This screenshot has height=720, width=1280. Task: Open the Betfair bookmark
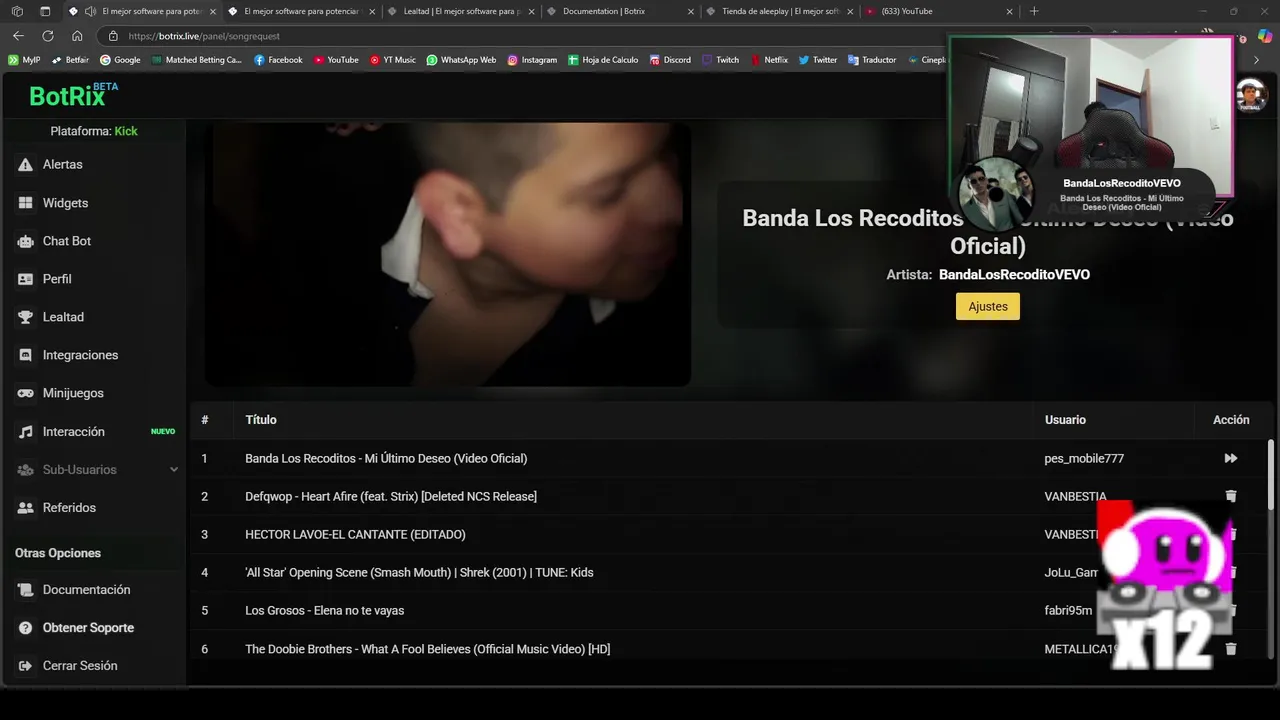click(71, 60)
